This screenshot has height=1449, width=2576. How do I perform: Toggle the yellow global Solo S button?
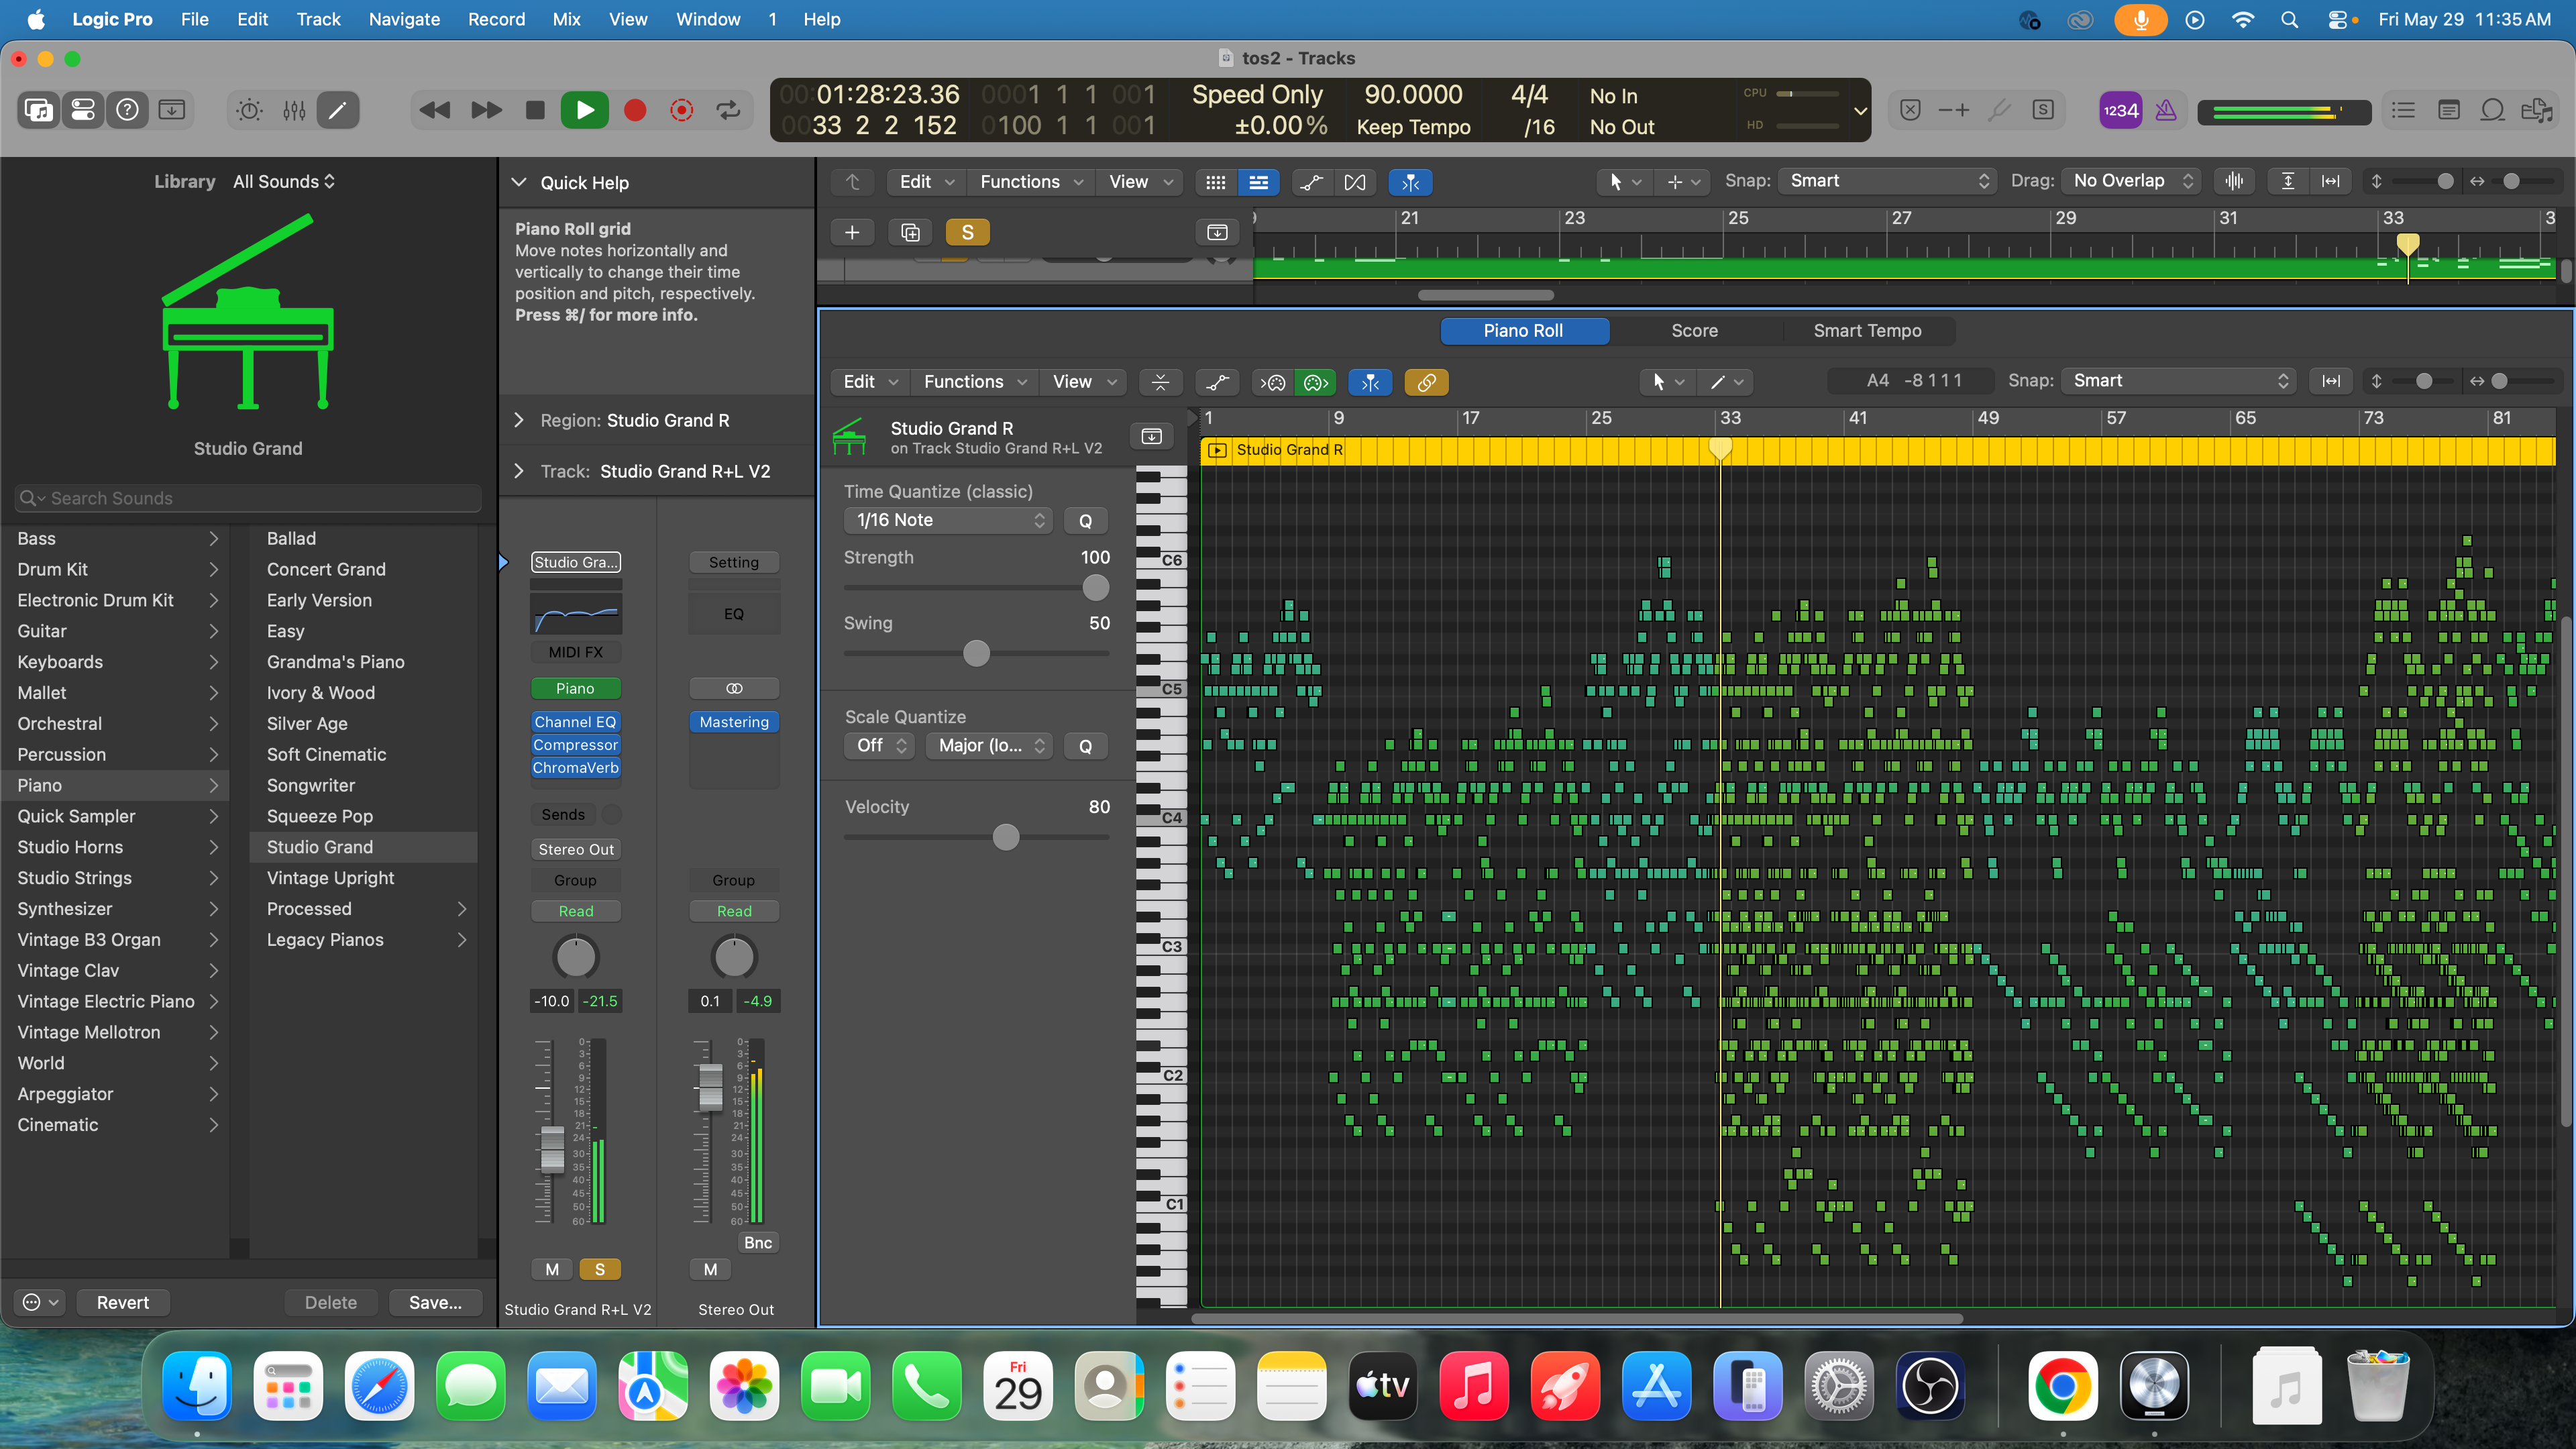click(967, 232)
